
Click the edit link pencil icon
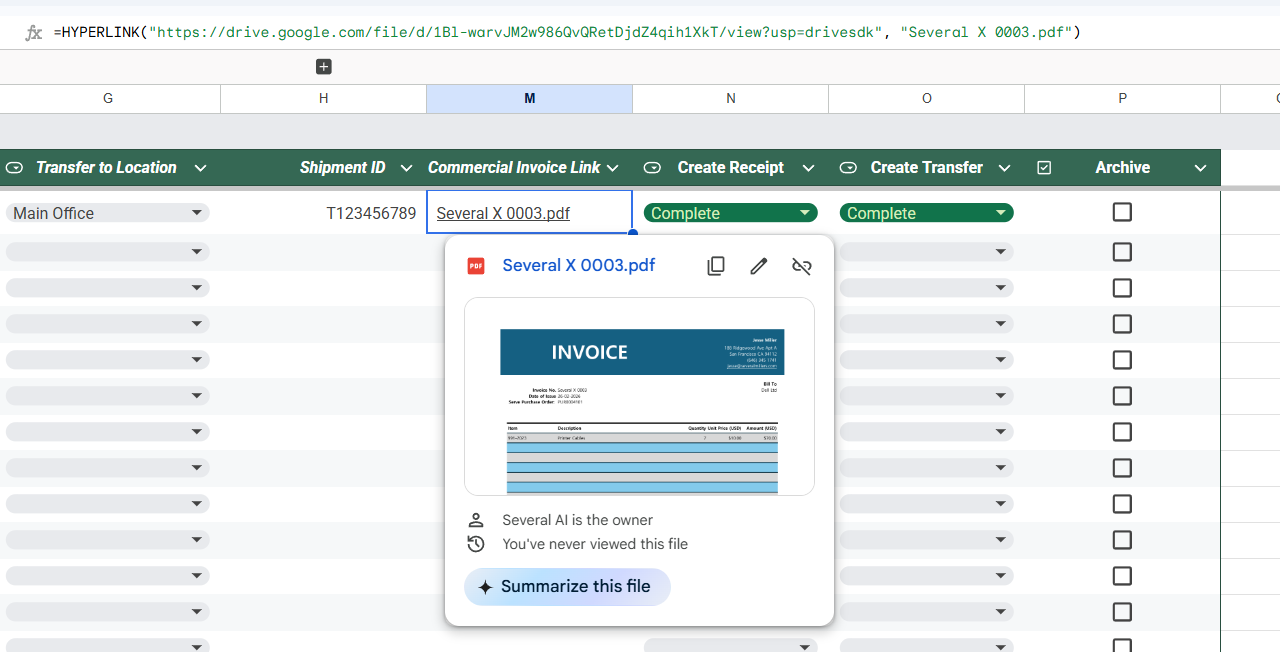coord(759,266)
